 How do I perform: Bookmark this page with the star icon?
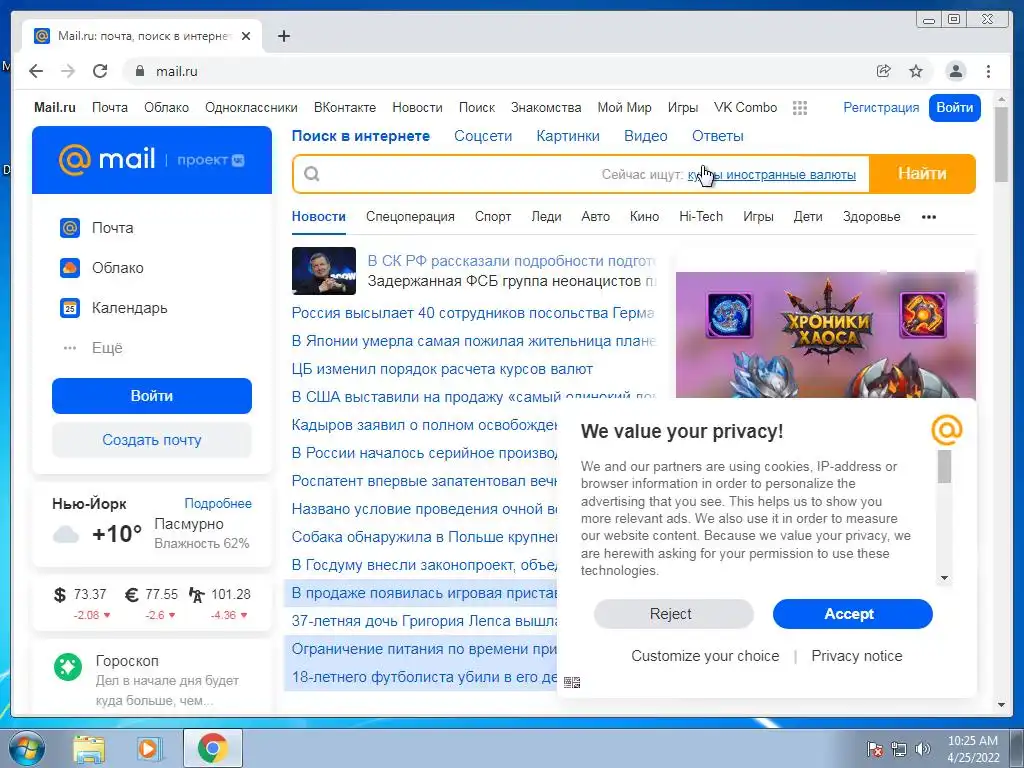pyautogui.click(x=916, y=71)
